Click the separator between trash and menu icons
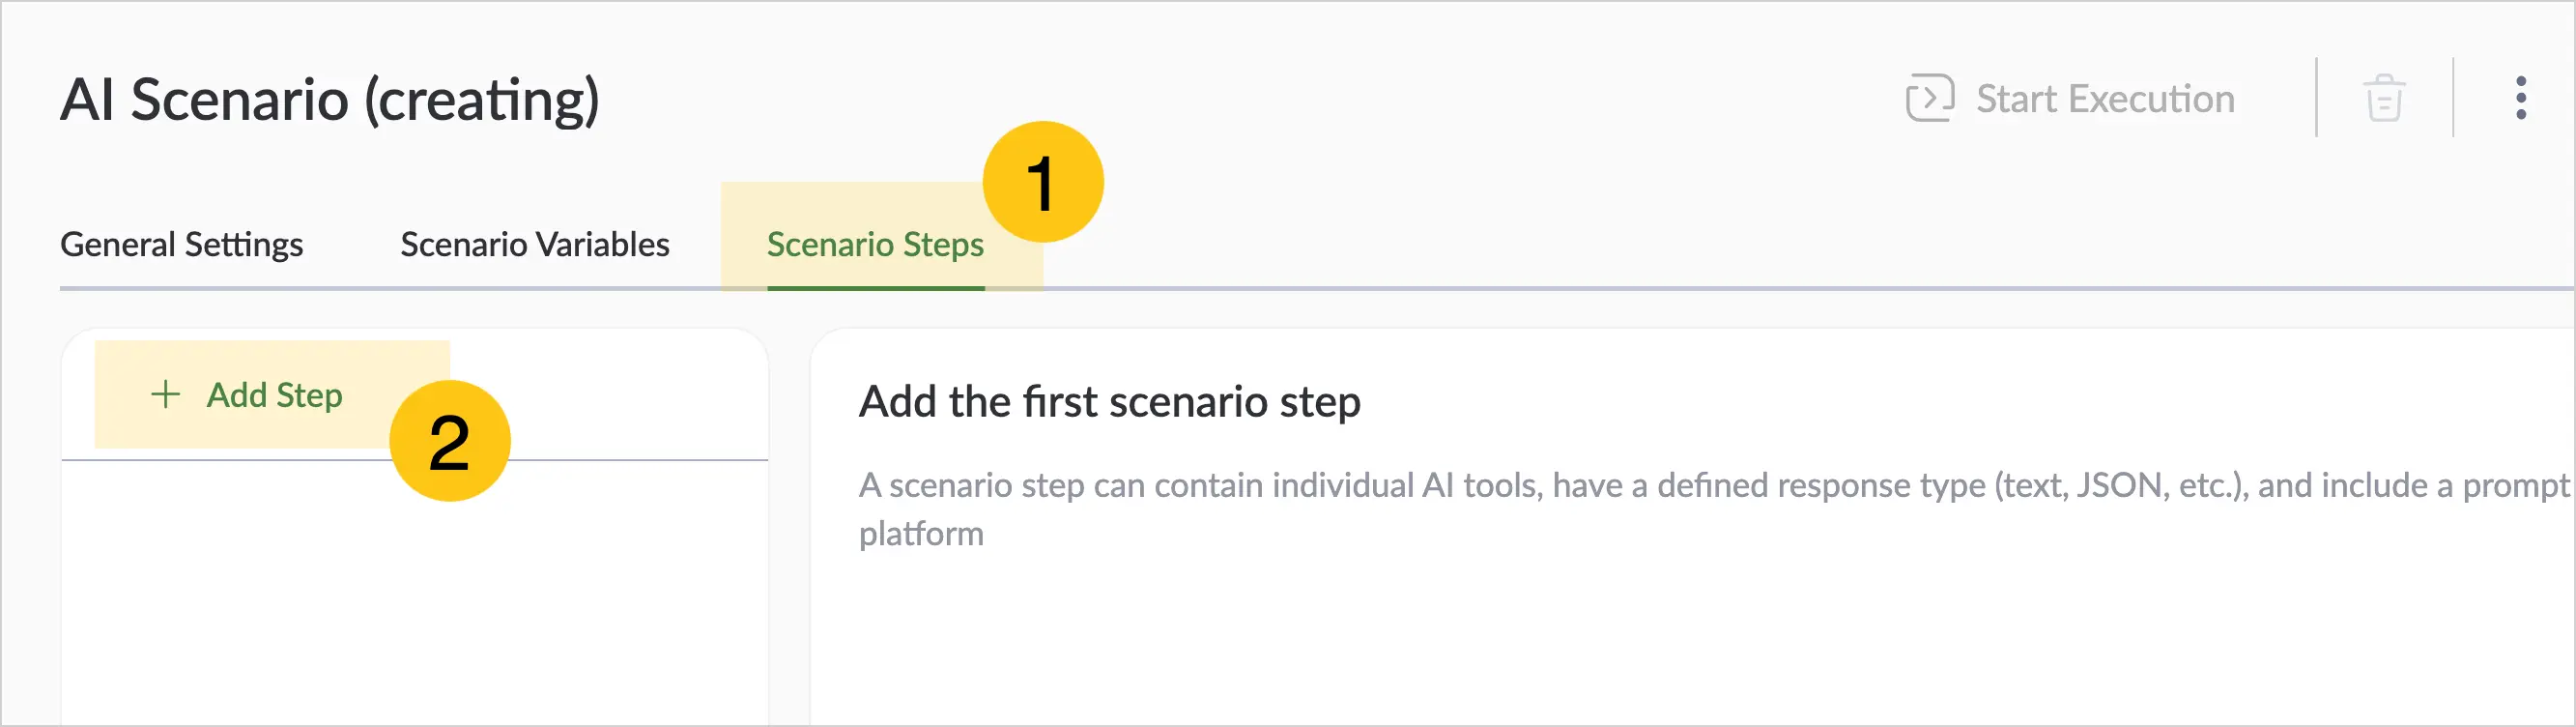 point(2453,98)
